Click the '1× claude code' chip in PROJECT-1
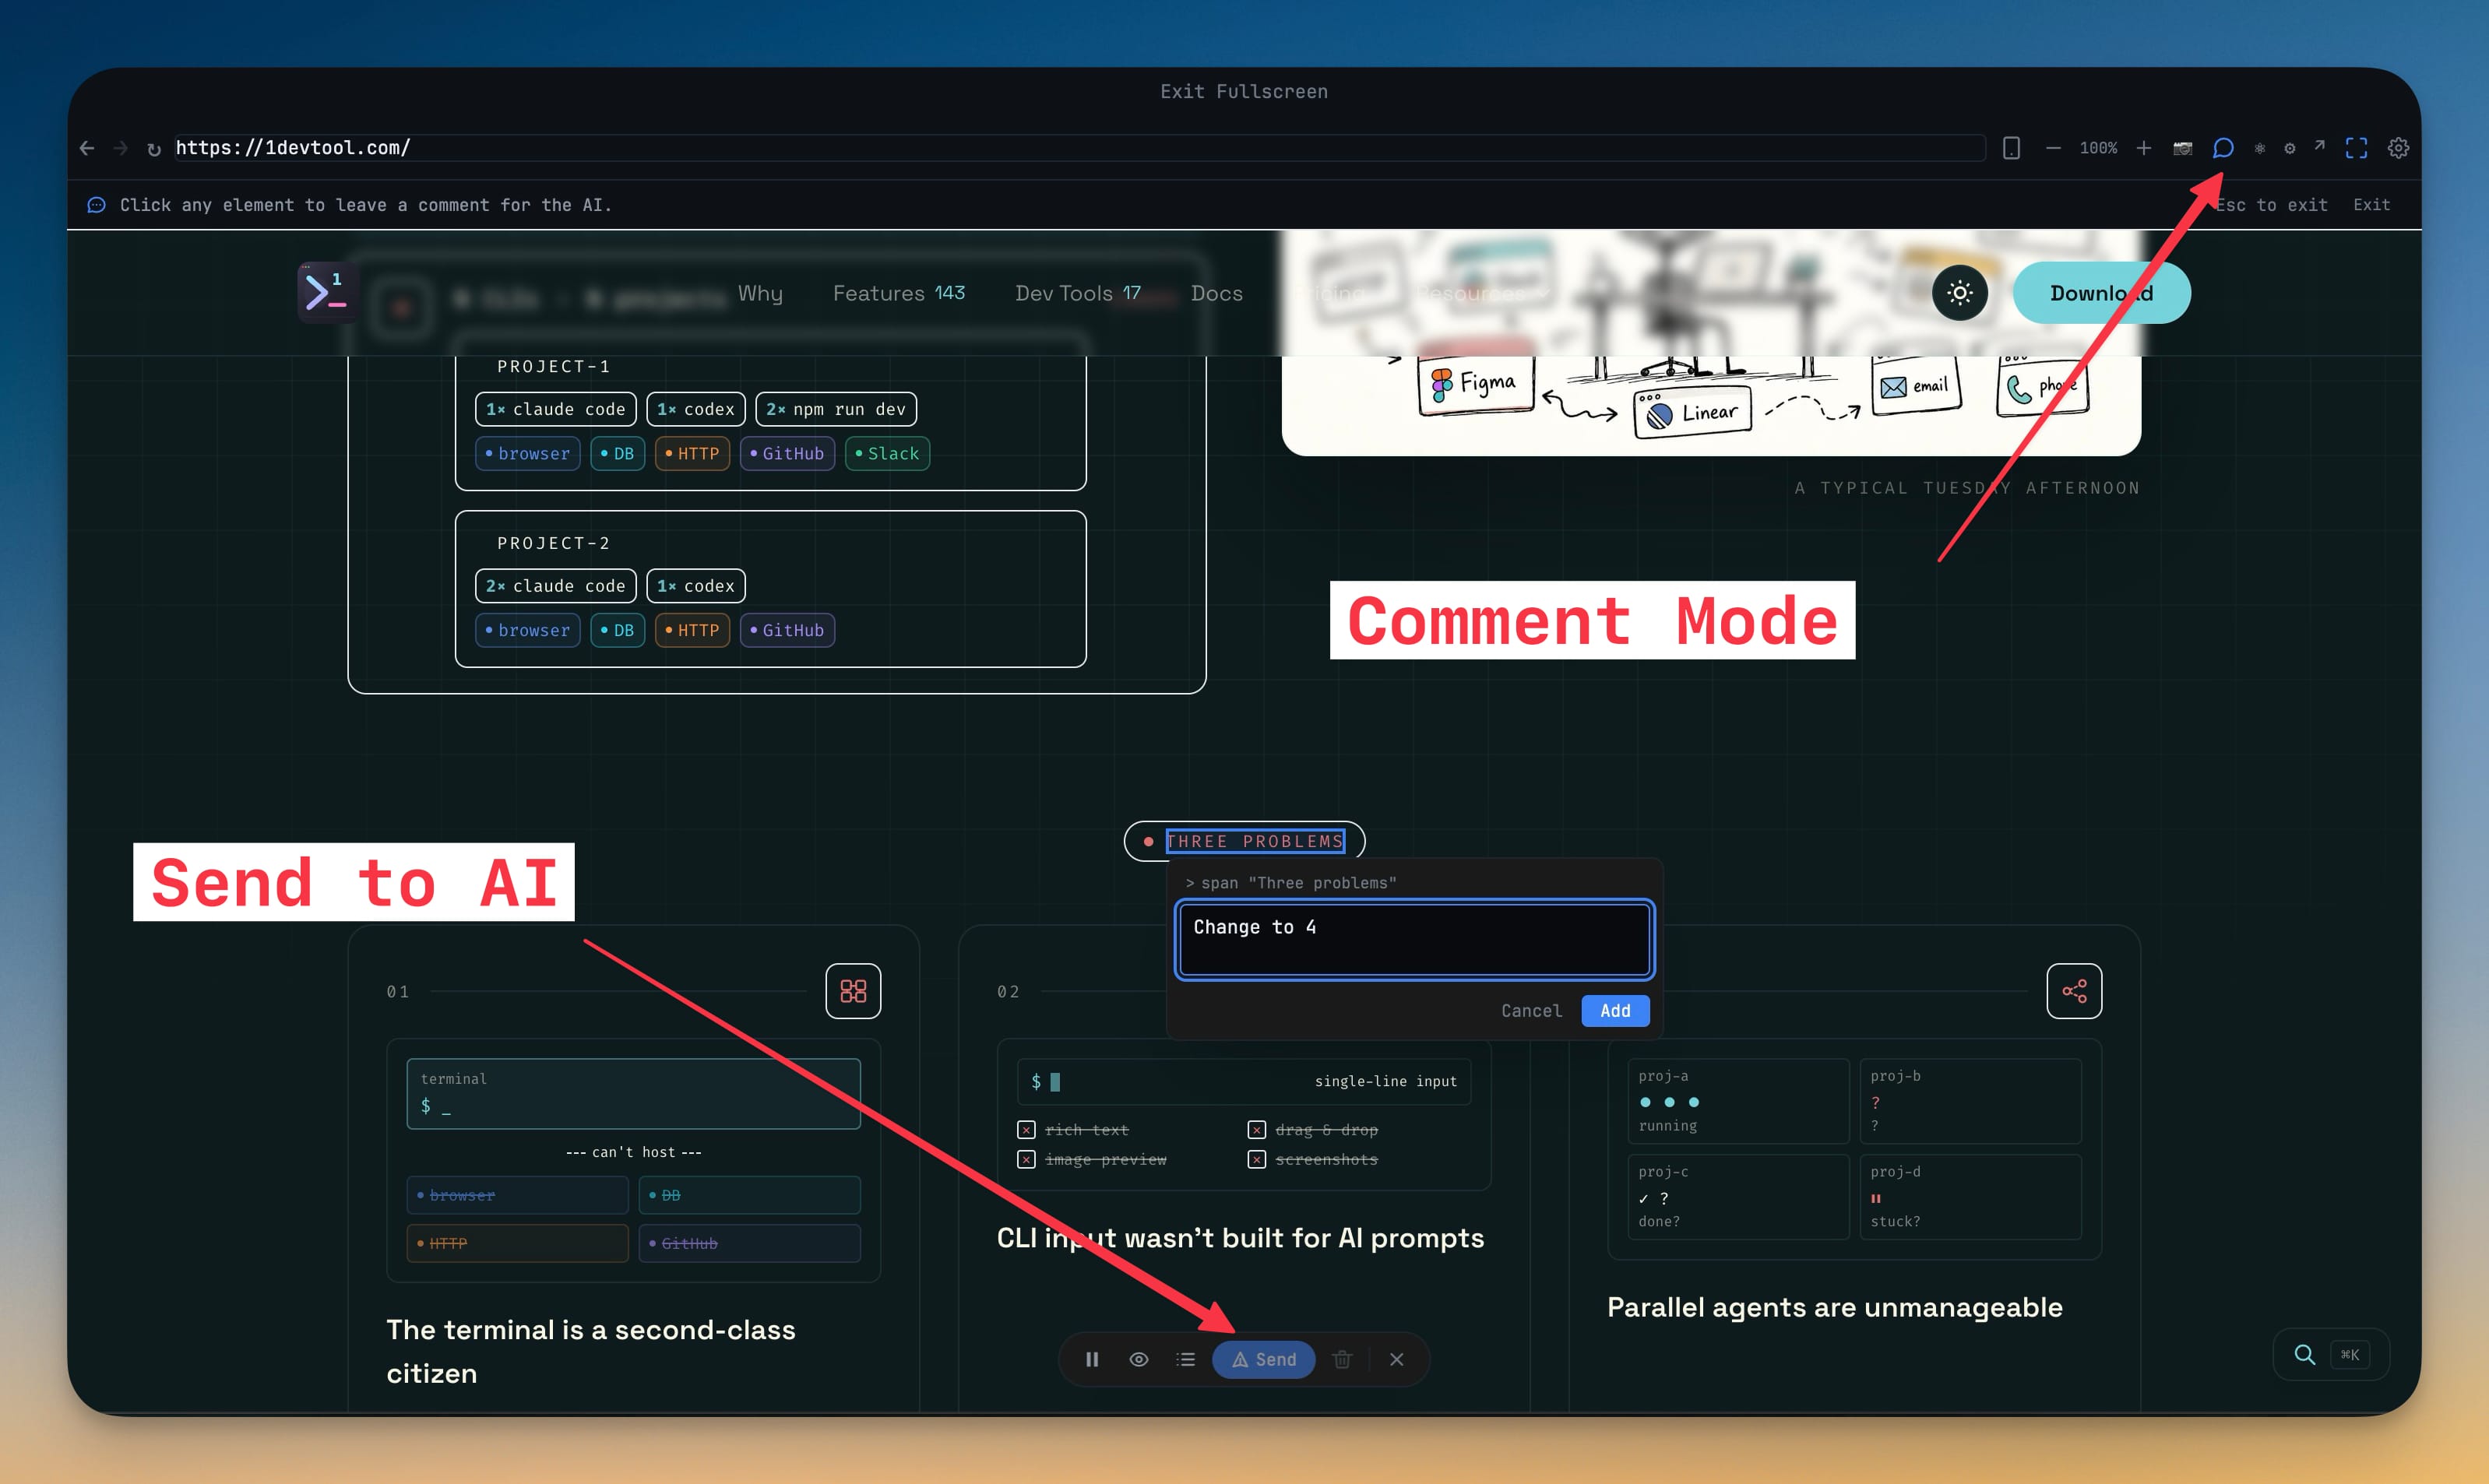 coord(555,409)
